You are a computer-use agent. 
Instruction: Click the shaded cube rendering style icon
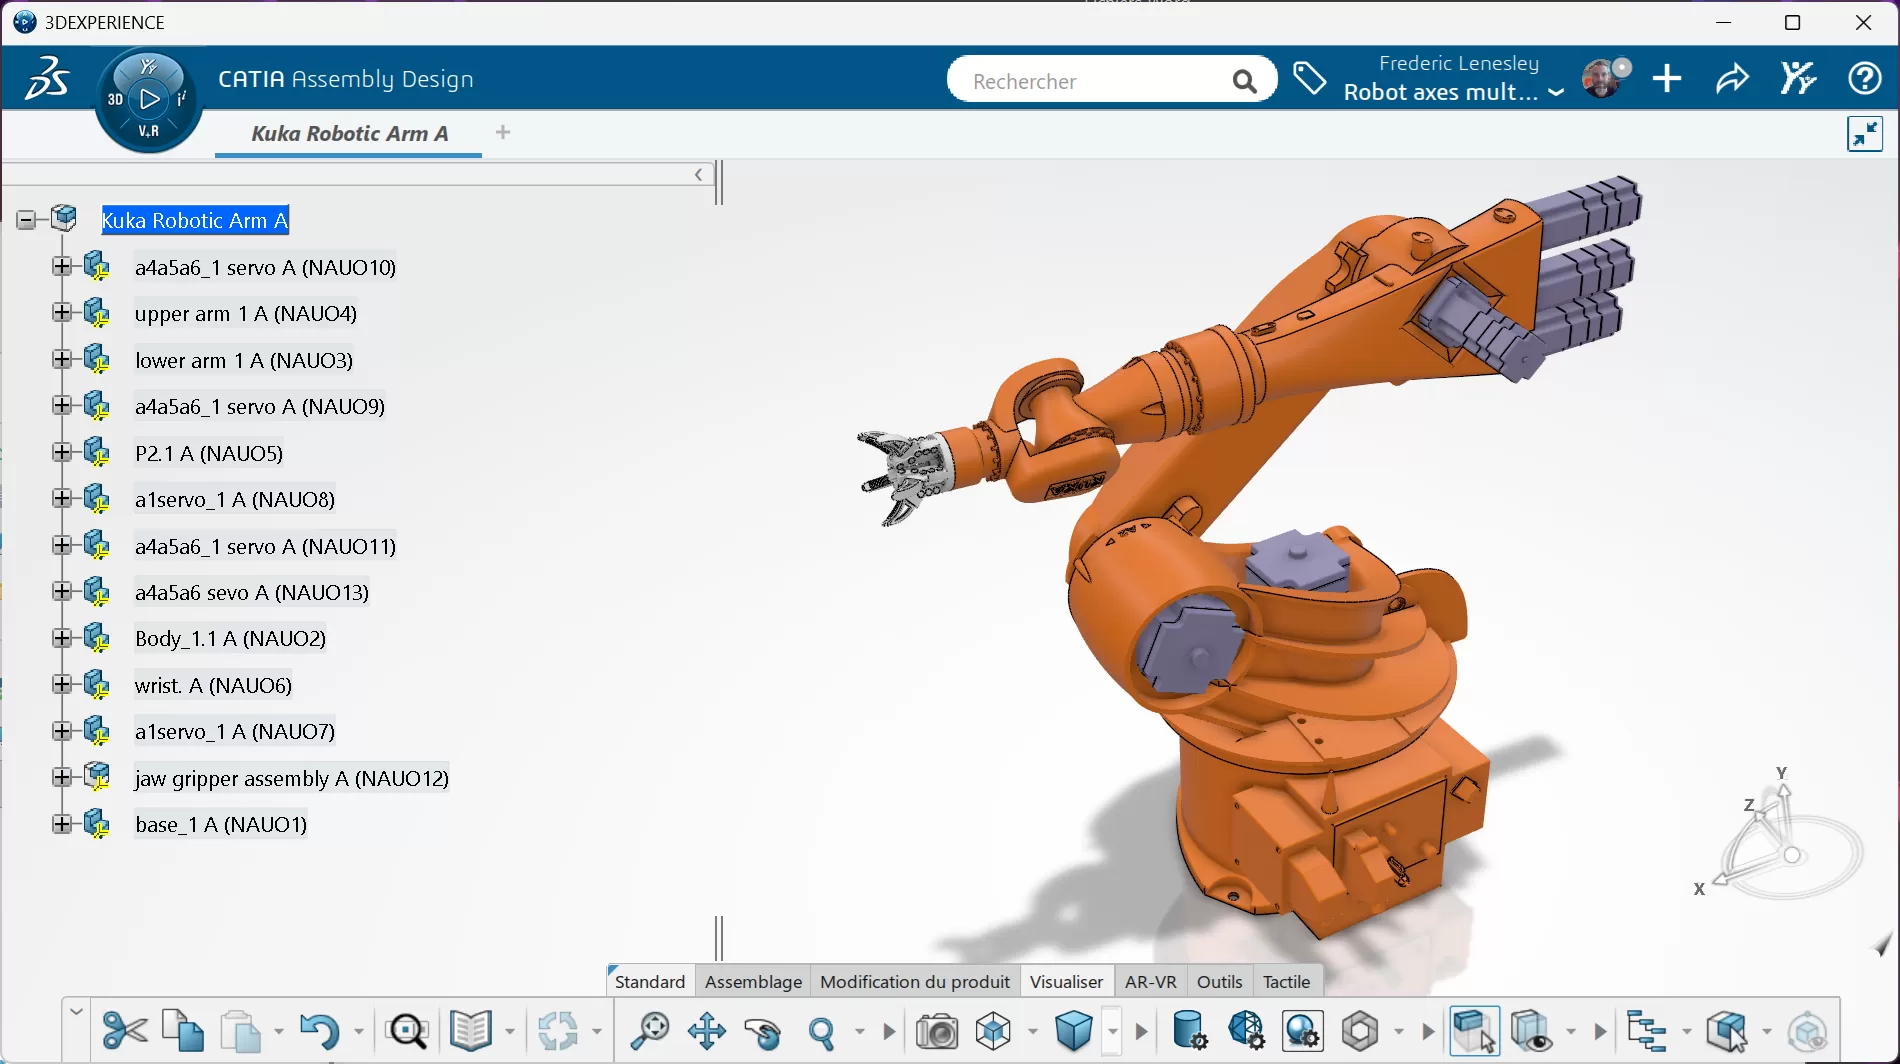(x=1073, y=1030)
